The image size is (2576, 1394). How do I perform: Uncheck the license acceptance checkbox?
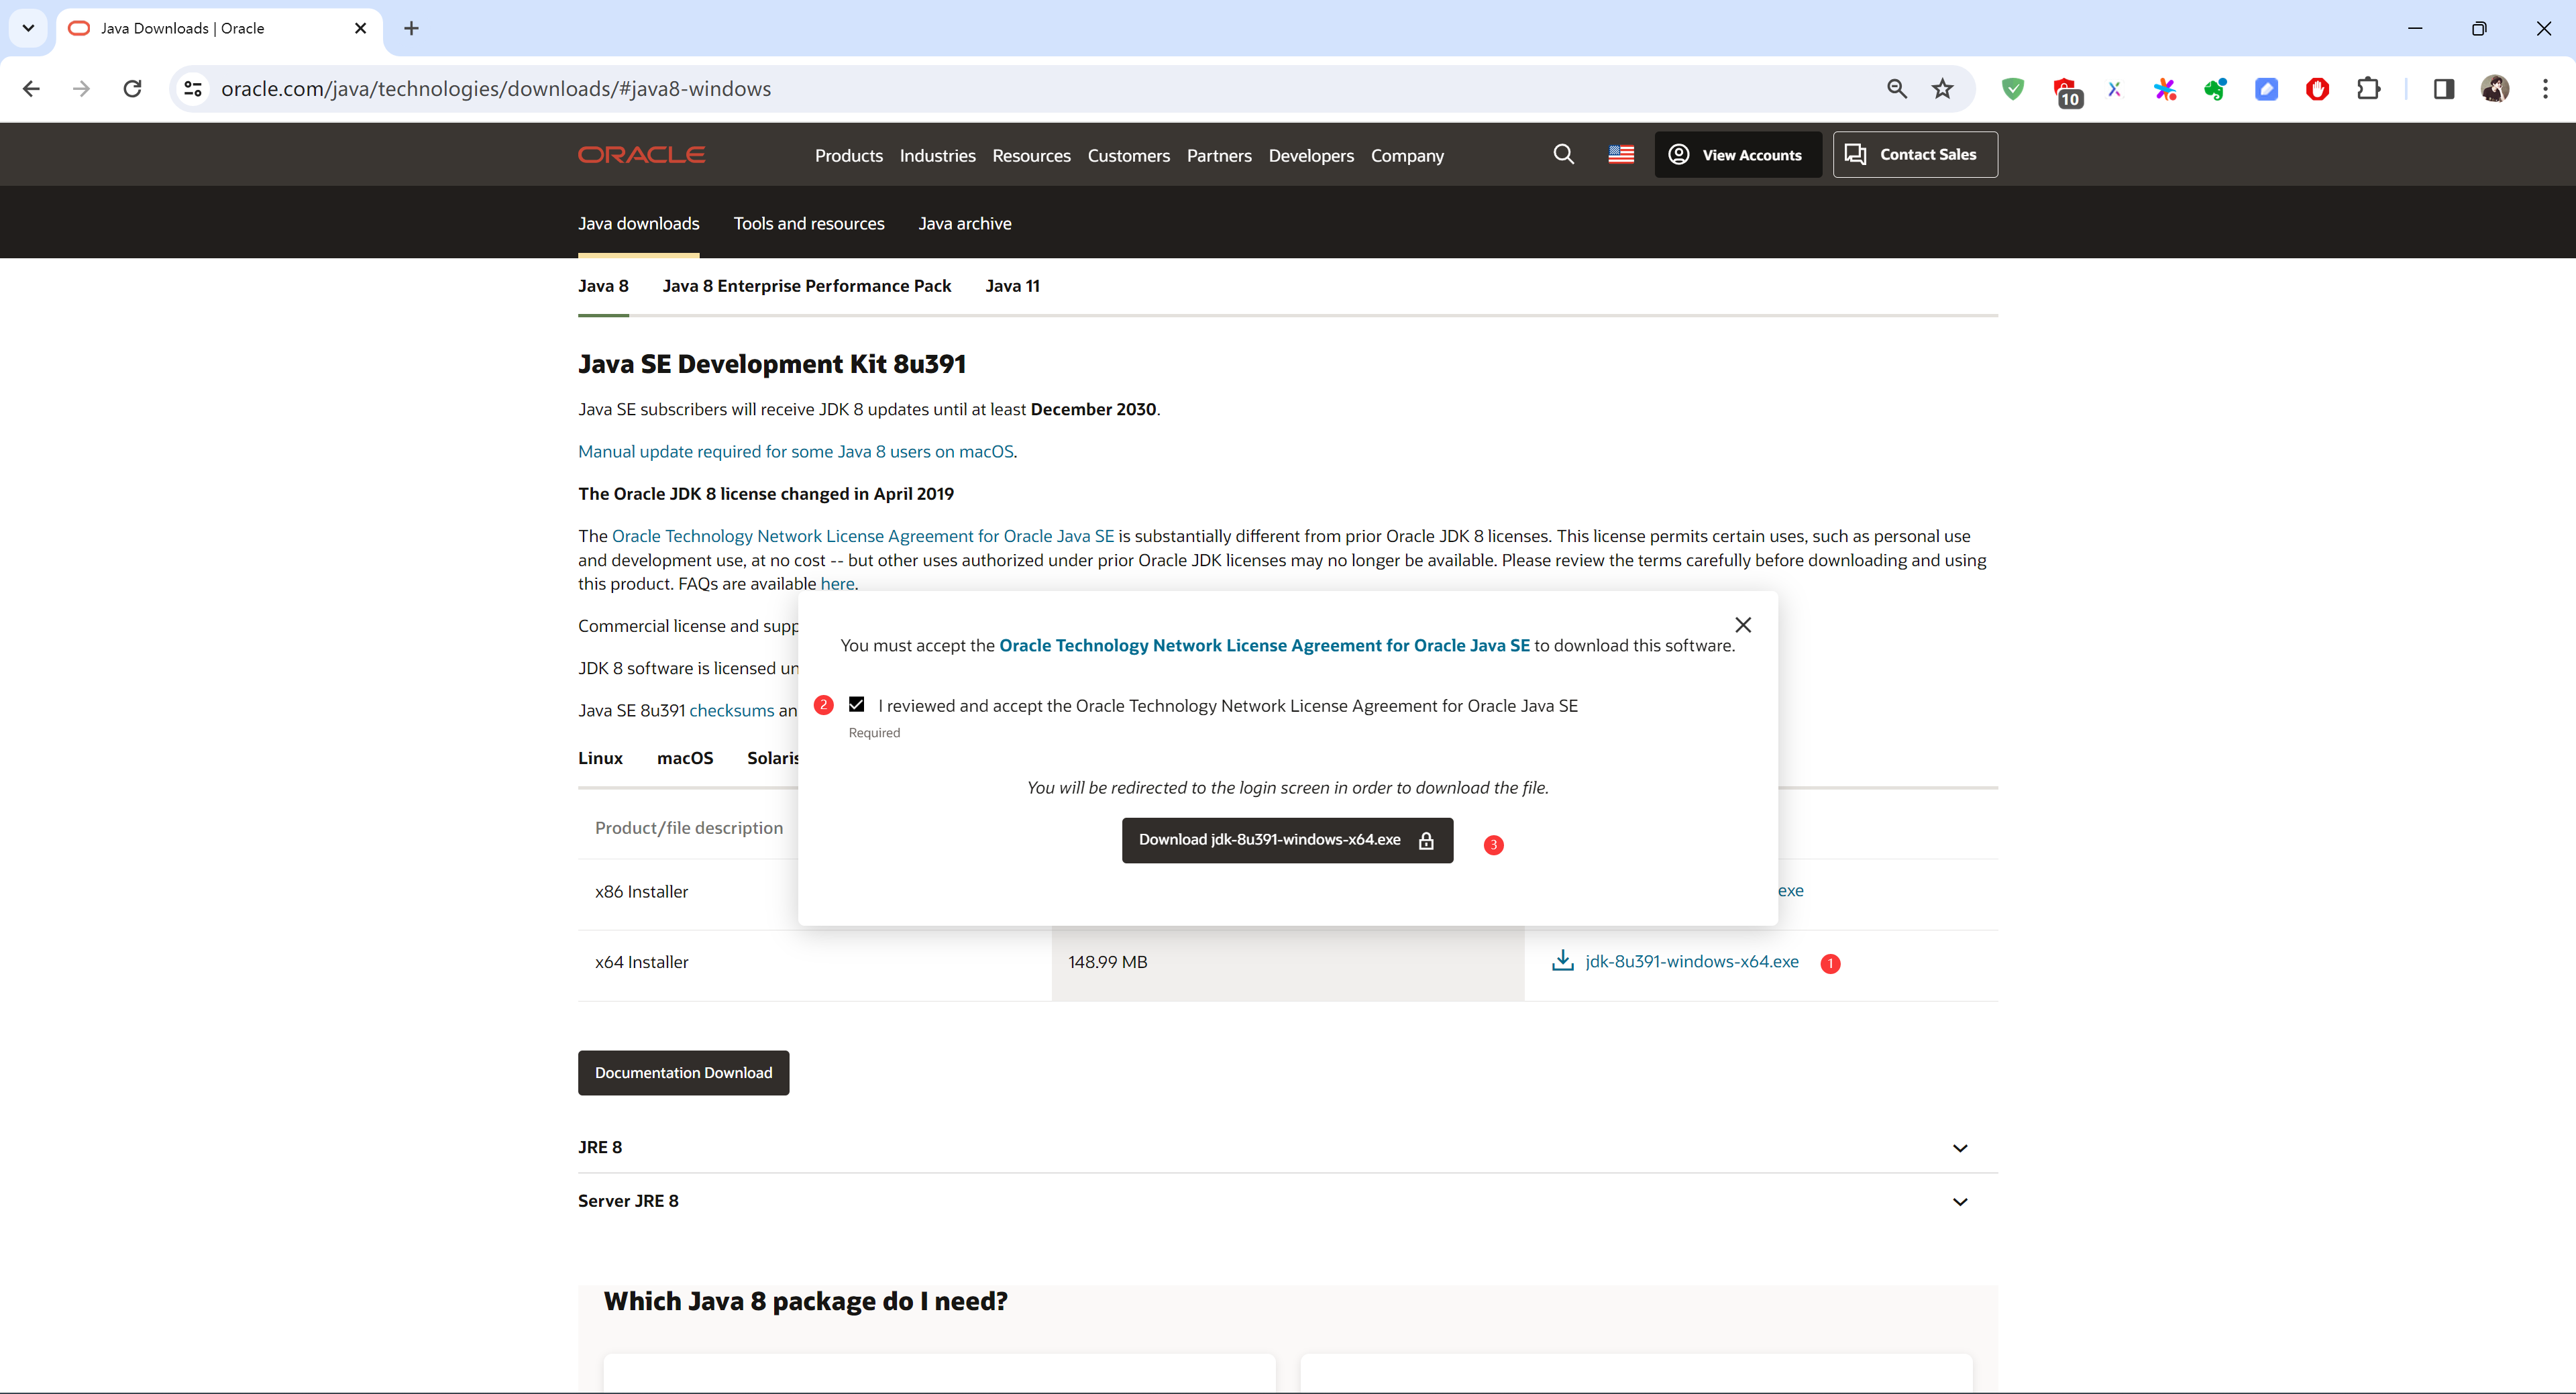pyautogui.click(x=856, y=704)
